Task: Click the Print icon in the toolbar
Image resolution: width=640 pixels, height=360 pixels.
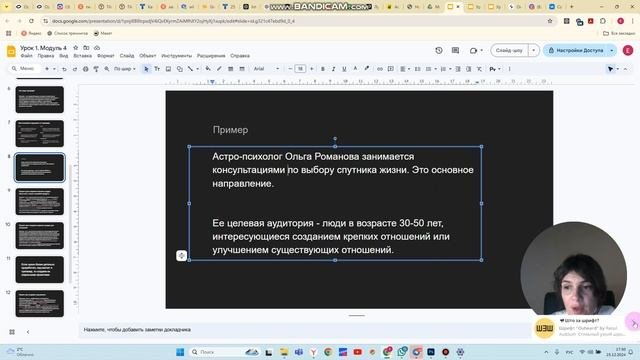Action: point(85,69)
